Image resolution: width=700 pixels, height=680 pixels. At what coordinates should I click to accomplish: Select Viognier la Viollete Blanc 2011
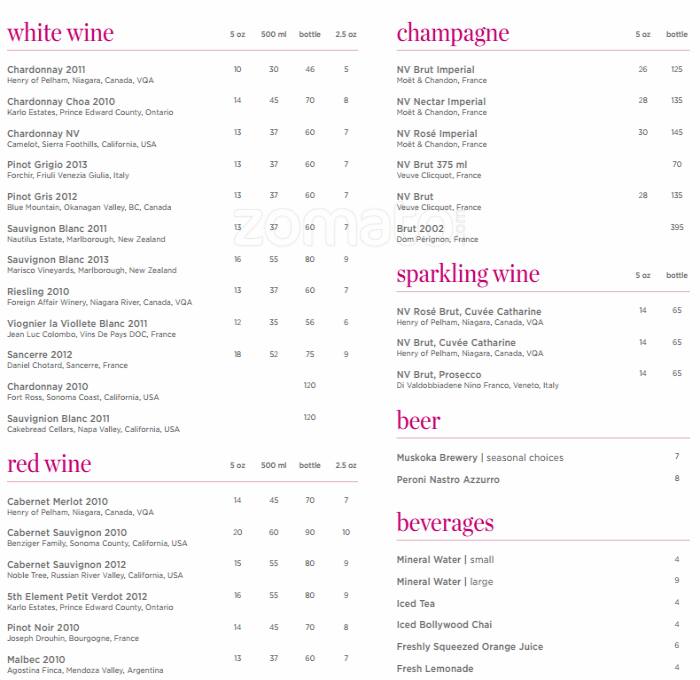click(x=77, y=324)
